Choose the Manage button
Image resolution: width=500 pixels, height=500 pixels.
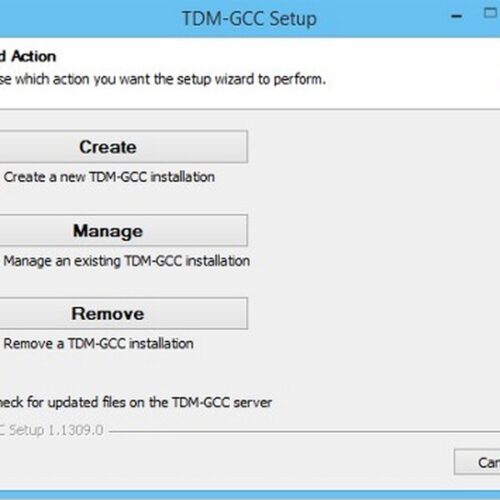point(123,231)
